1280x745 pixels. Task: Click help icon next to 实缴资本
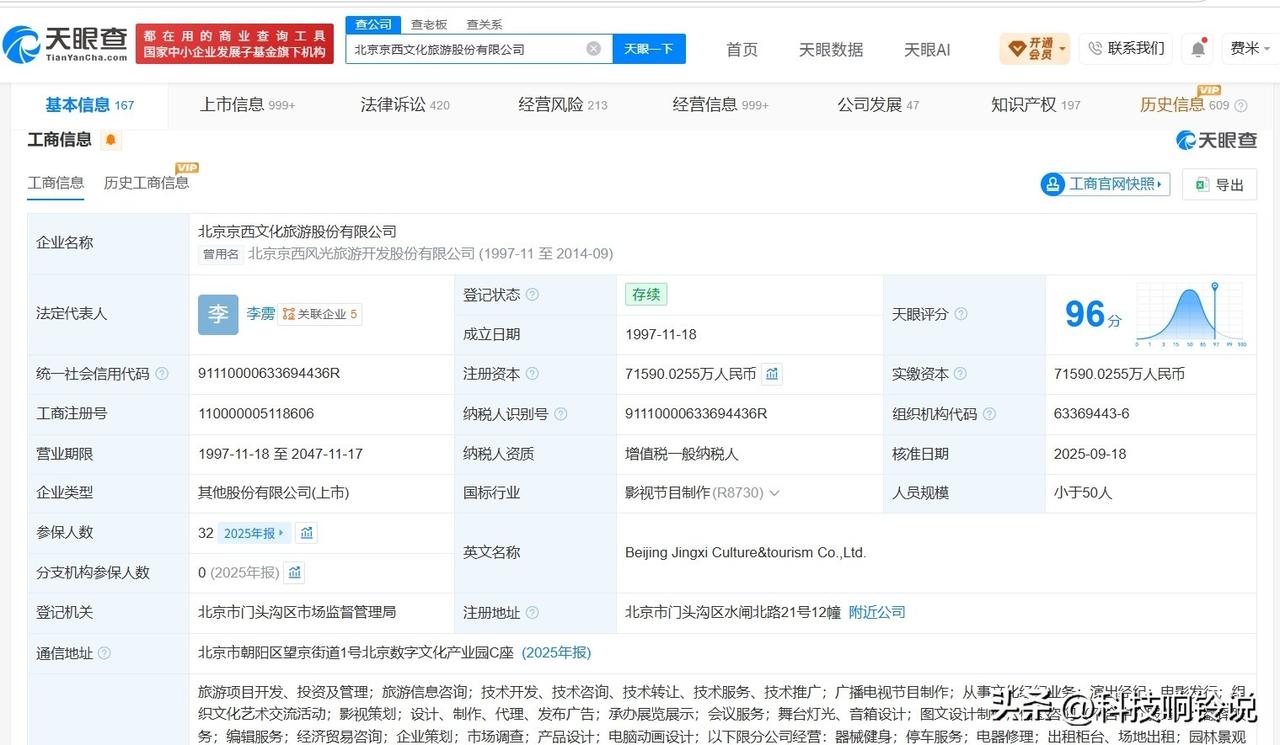(961, 374)
